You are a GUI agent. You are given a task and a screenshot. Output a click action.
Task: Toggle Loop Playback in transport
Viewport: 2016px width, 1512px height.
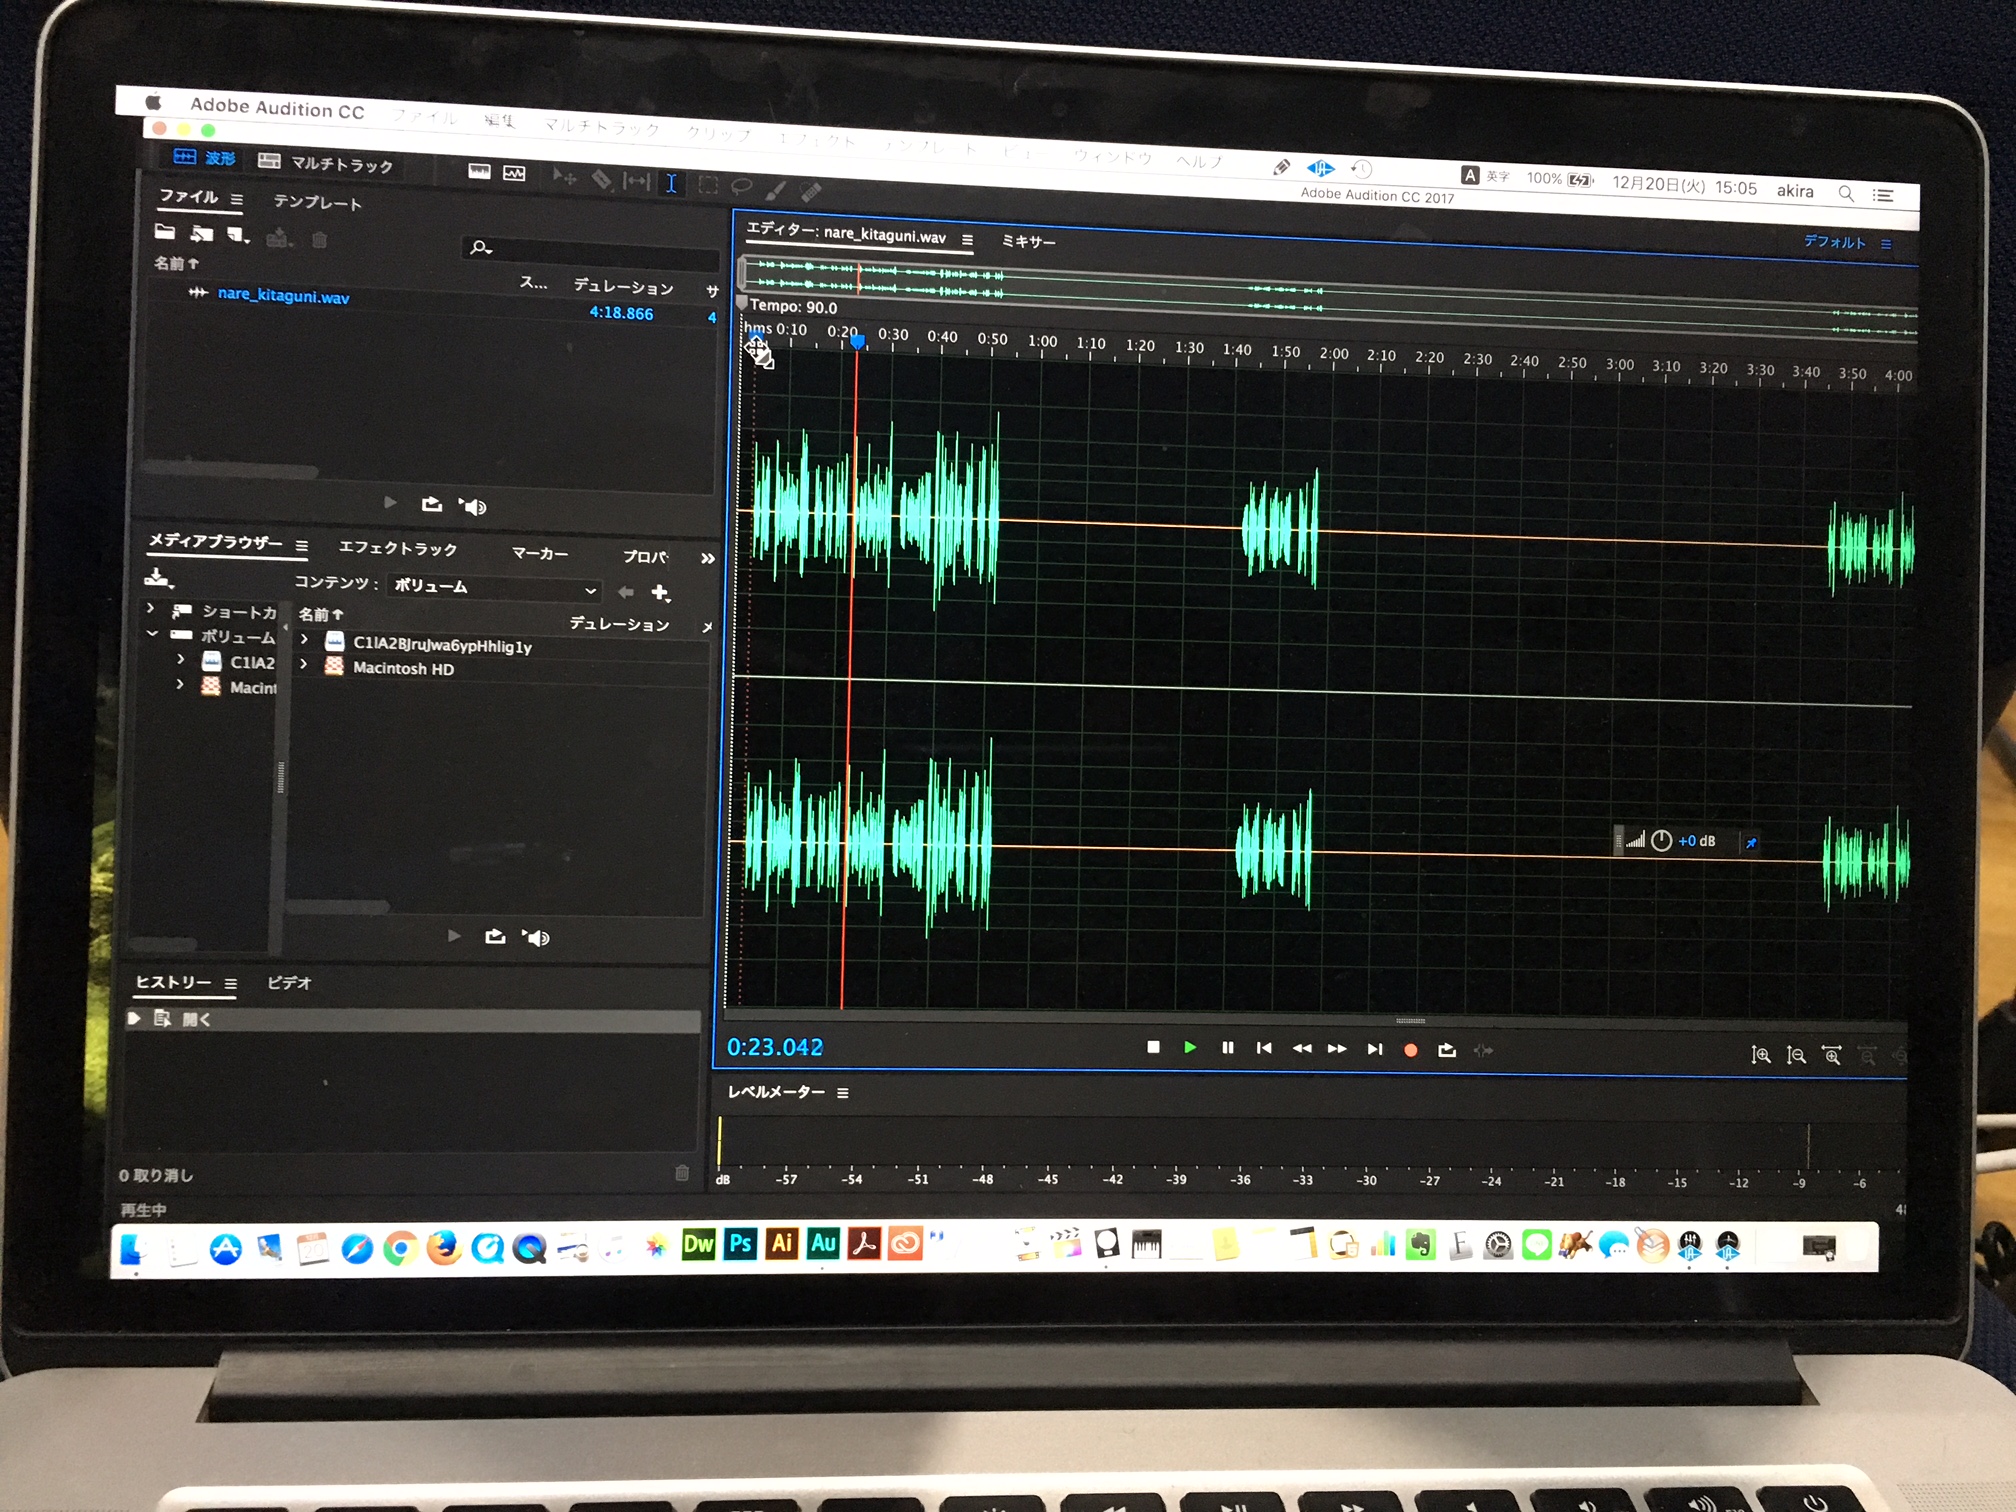pyautogui.click(x=1447, y=1050)
